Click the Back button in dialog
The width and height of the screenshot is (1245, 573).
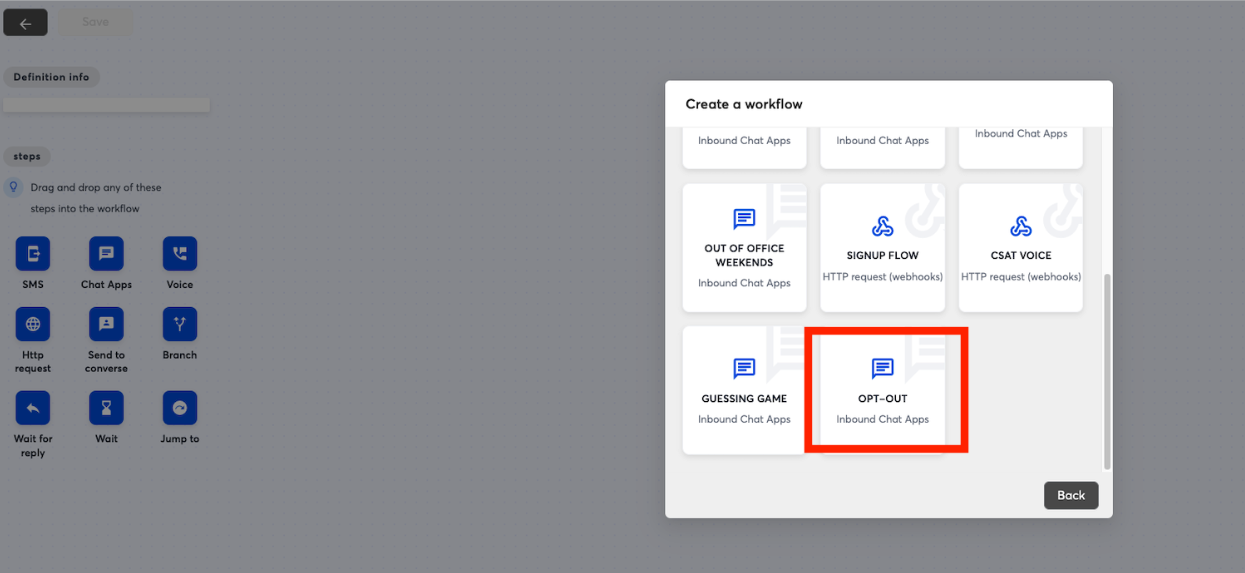(1070, 495)
